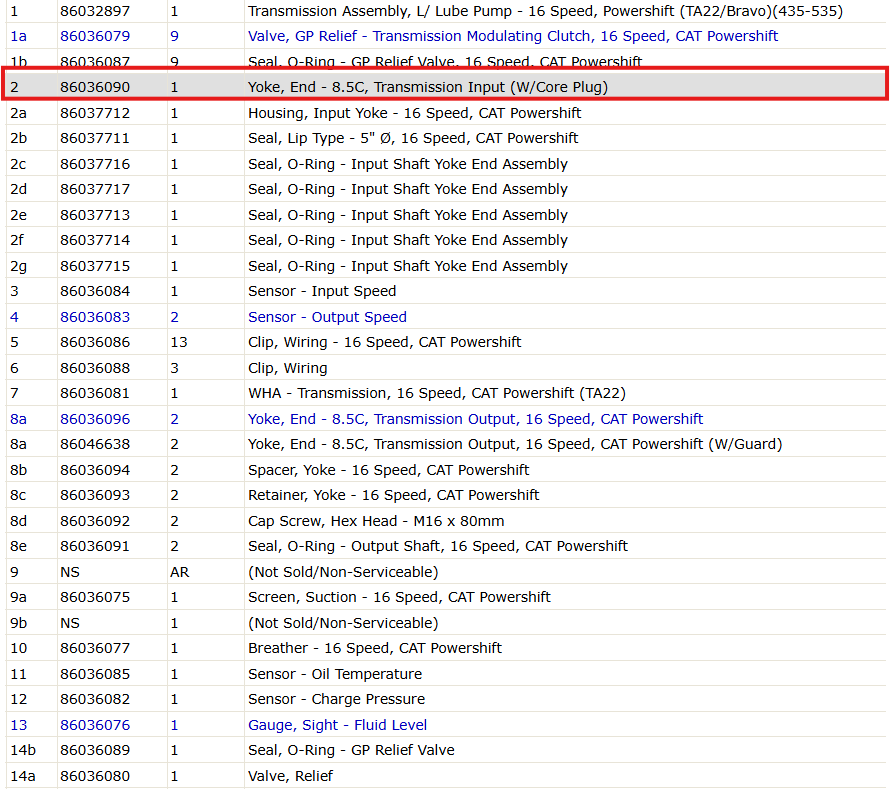Open part number link 86036096
The width and height of the screenshot is (890, 789).
tap(95, 419)
